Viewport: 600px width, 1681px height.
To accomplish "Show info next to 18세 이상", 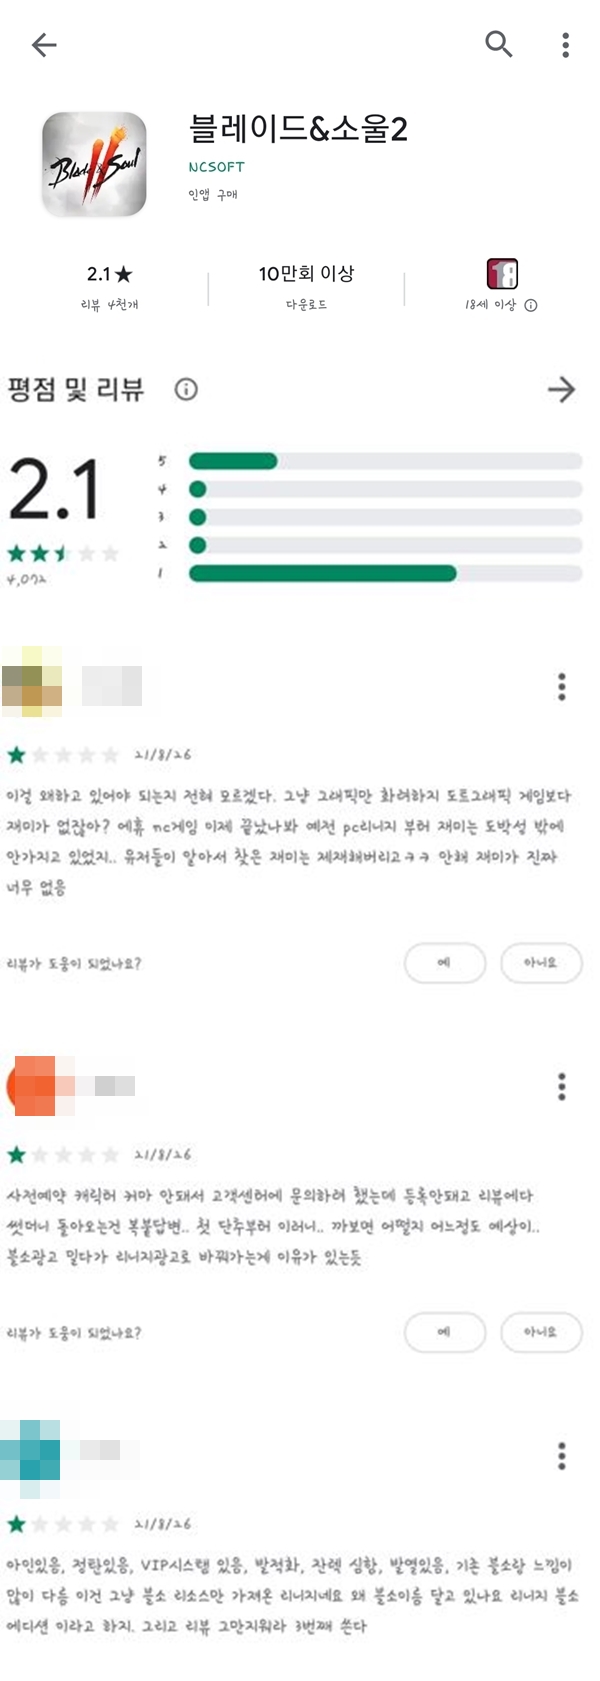I will (x=531, y=305).
